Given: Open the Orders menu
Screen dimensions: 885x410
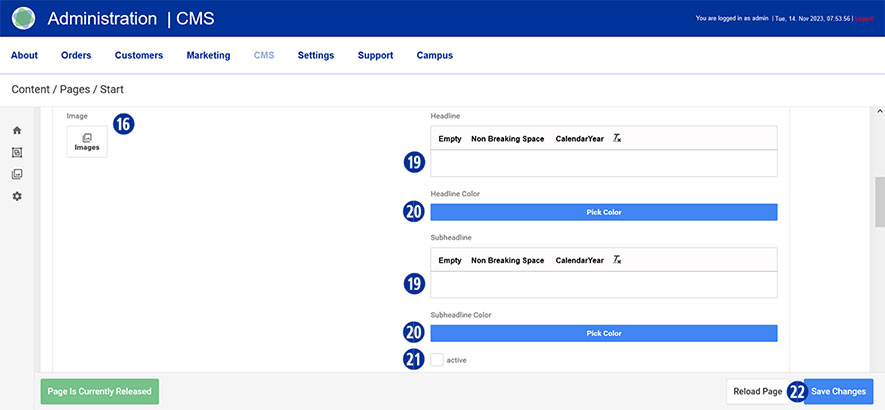Looking at the screenshot, I should pos(76,56).
